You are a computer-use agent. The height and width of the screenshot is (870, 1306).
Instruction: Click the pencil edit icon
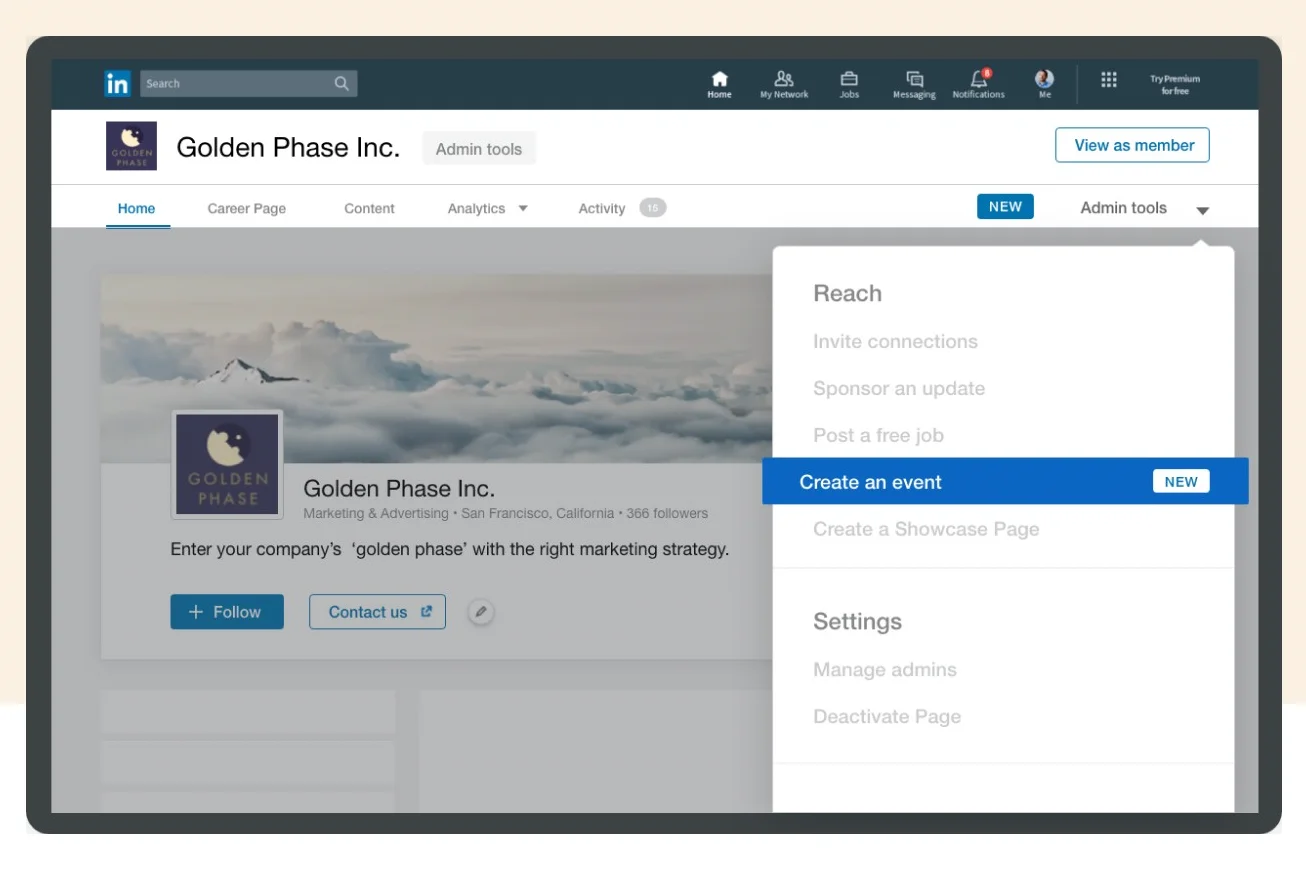pos(482,612)
